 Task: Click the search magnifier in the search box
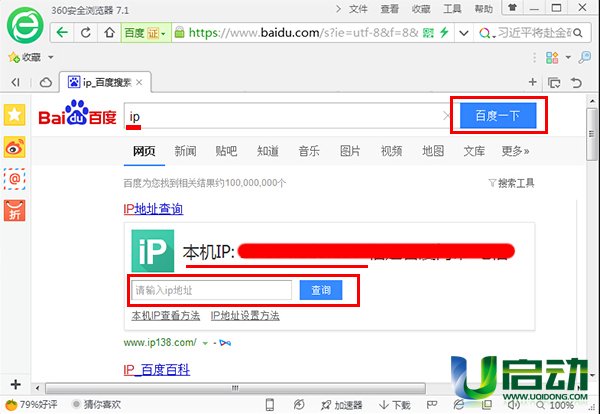click(578, 33)
